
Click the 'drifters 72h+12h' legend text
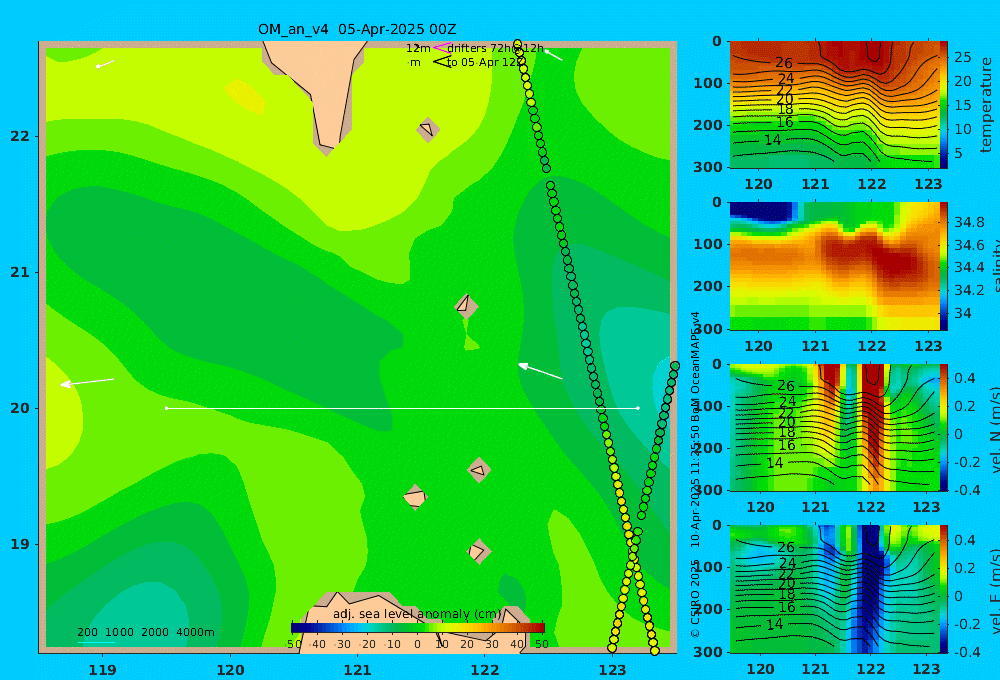[496, 48]
